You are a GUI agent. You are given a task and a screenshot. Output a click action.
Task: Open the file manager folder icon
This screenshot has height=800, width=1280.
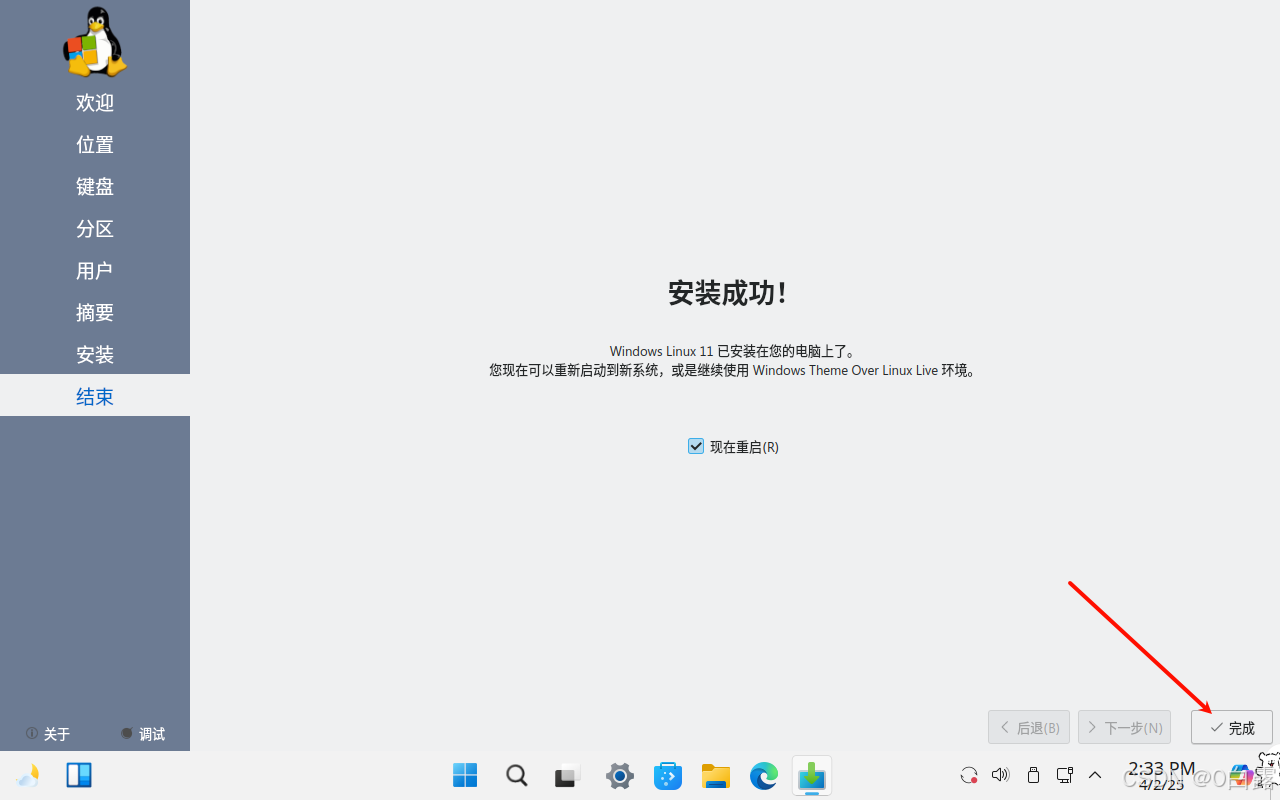[716, 775]
